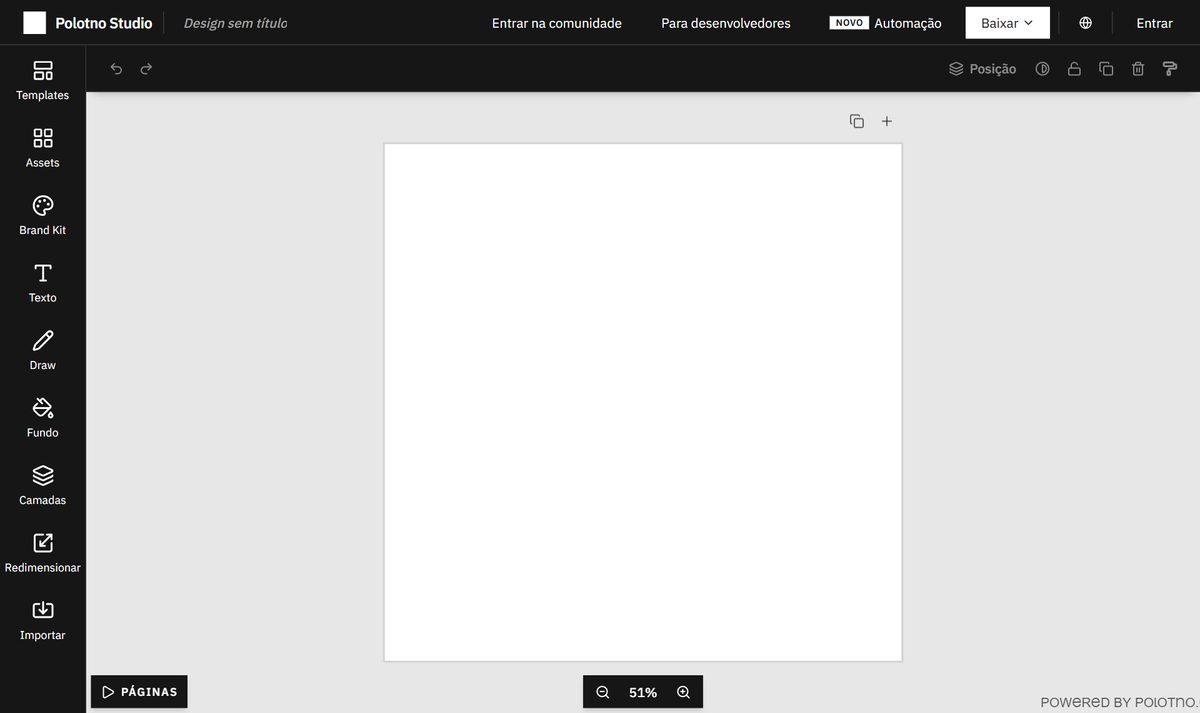Select the Texto tool in sidebar
The height and width of the screenshot is (713, 1200).
[x=43, y=283]
